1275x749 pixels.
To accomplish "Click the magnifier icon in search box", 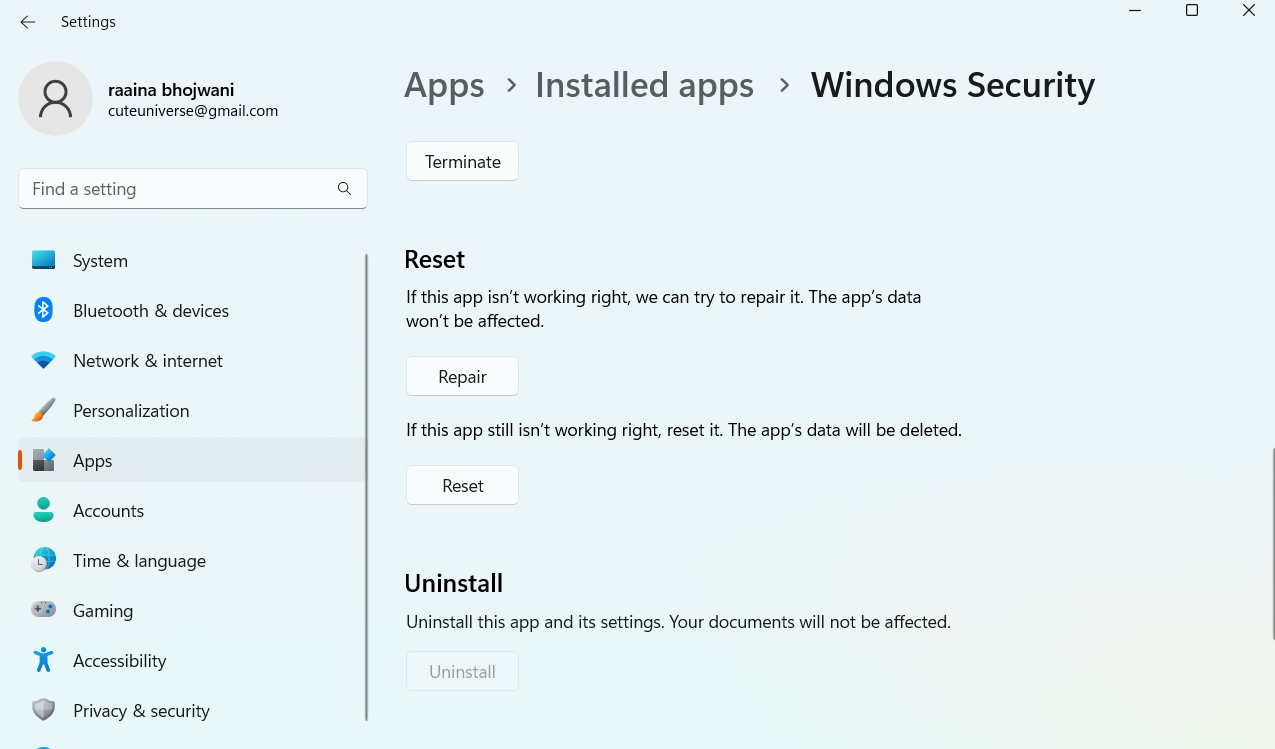I will tap(344, 189).
